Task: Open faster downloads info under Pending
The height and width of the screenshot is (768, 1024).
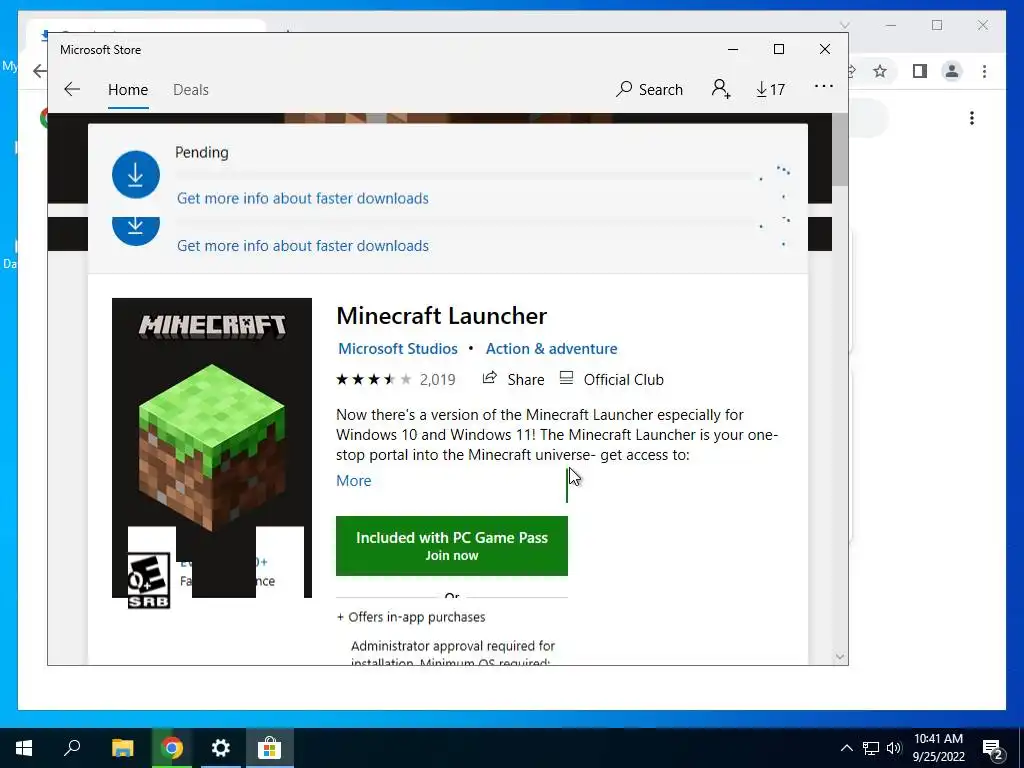Action: [x=302, y=199]
